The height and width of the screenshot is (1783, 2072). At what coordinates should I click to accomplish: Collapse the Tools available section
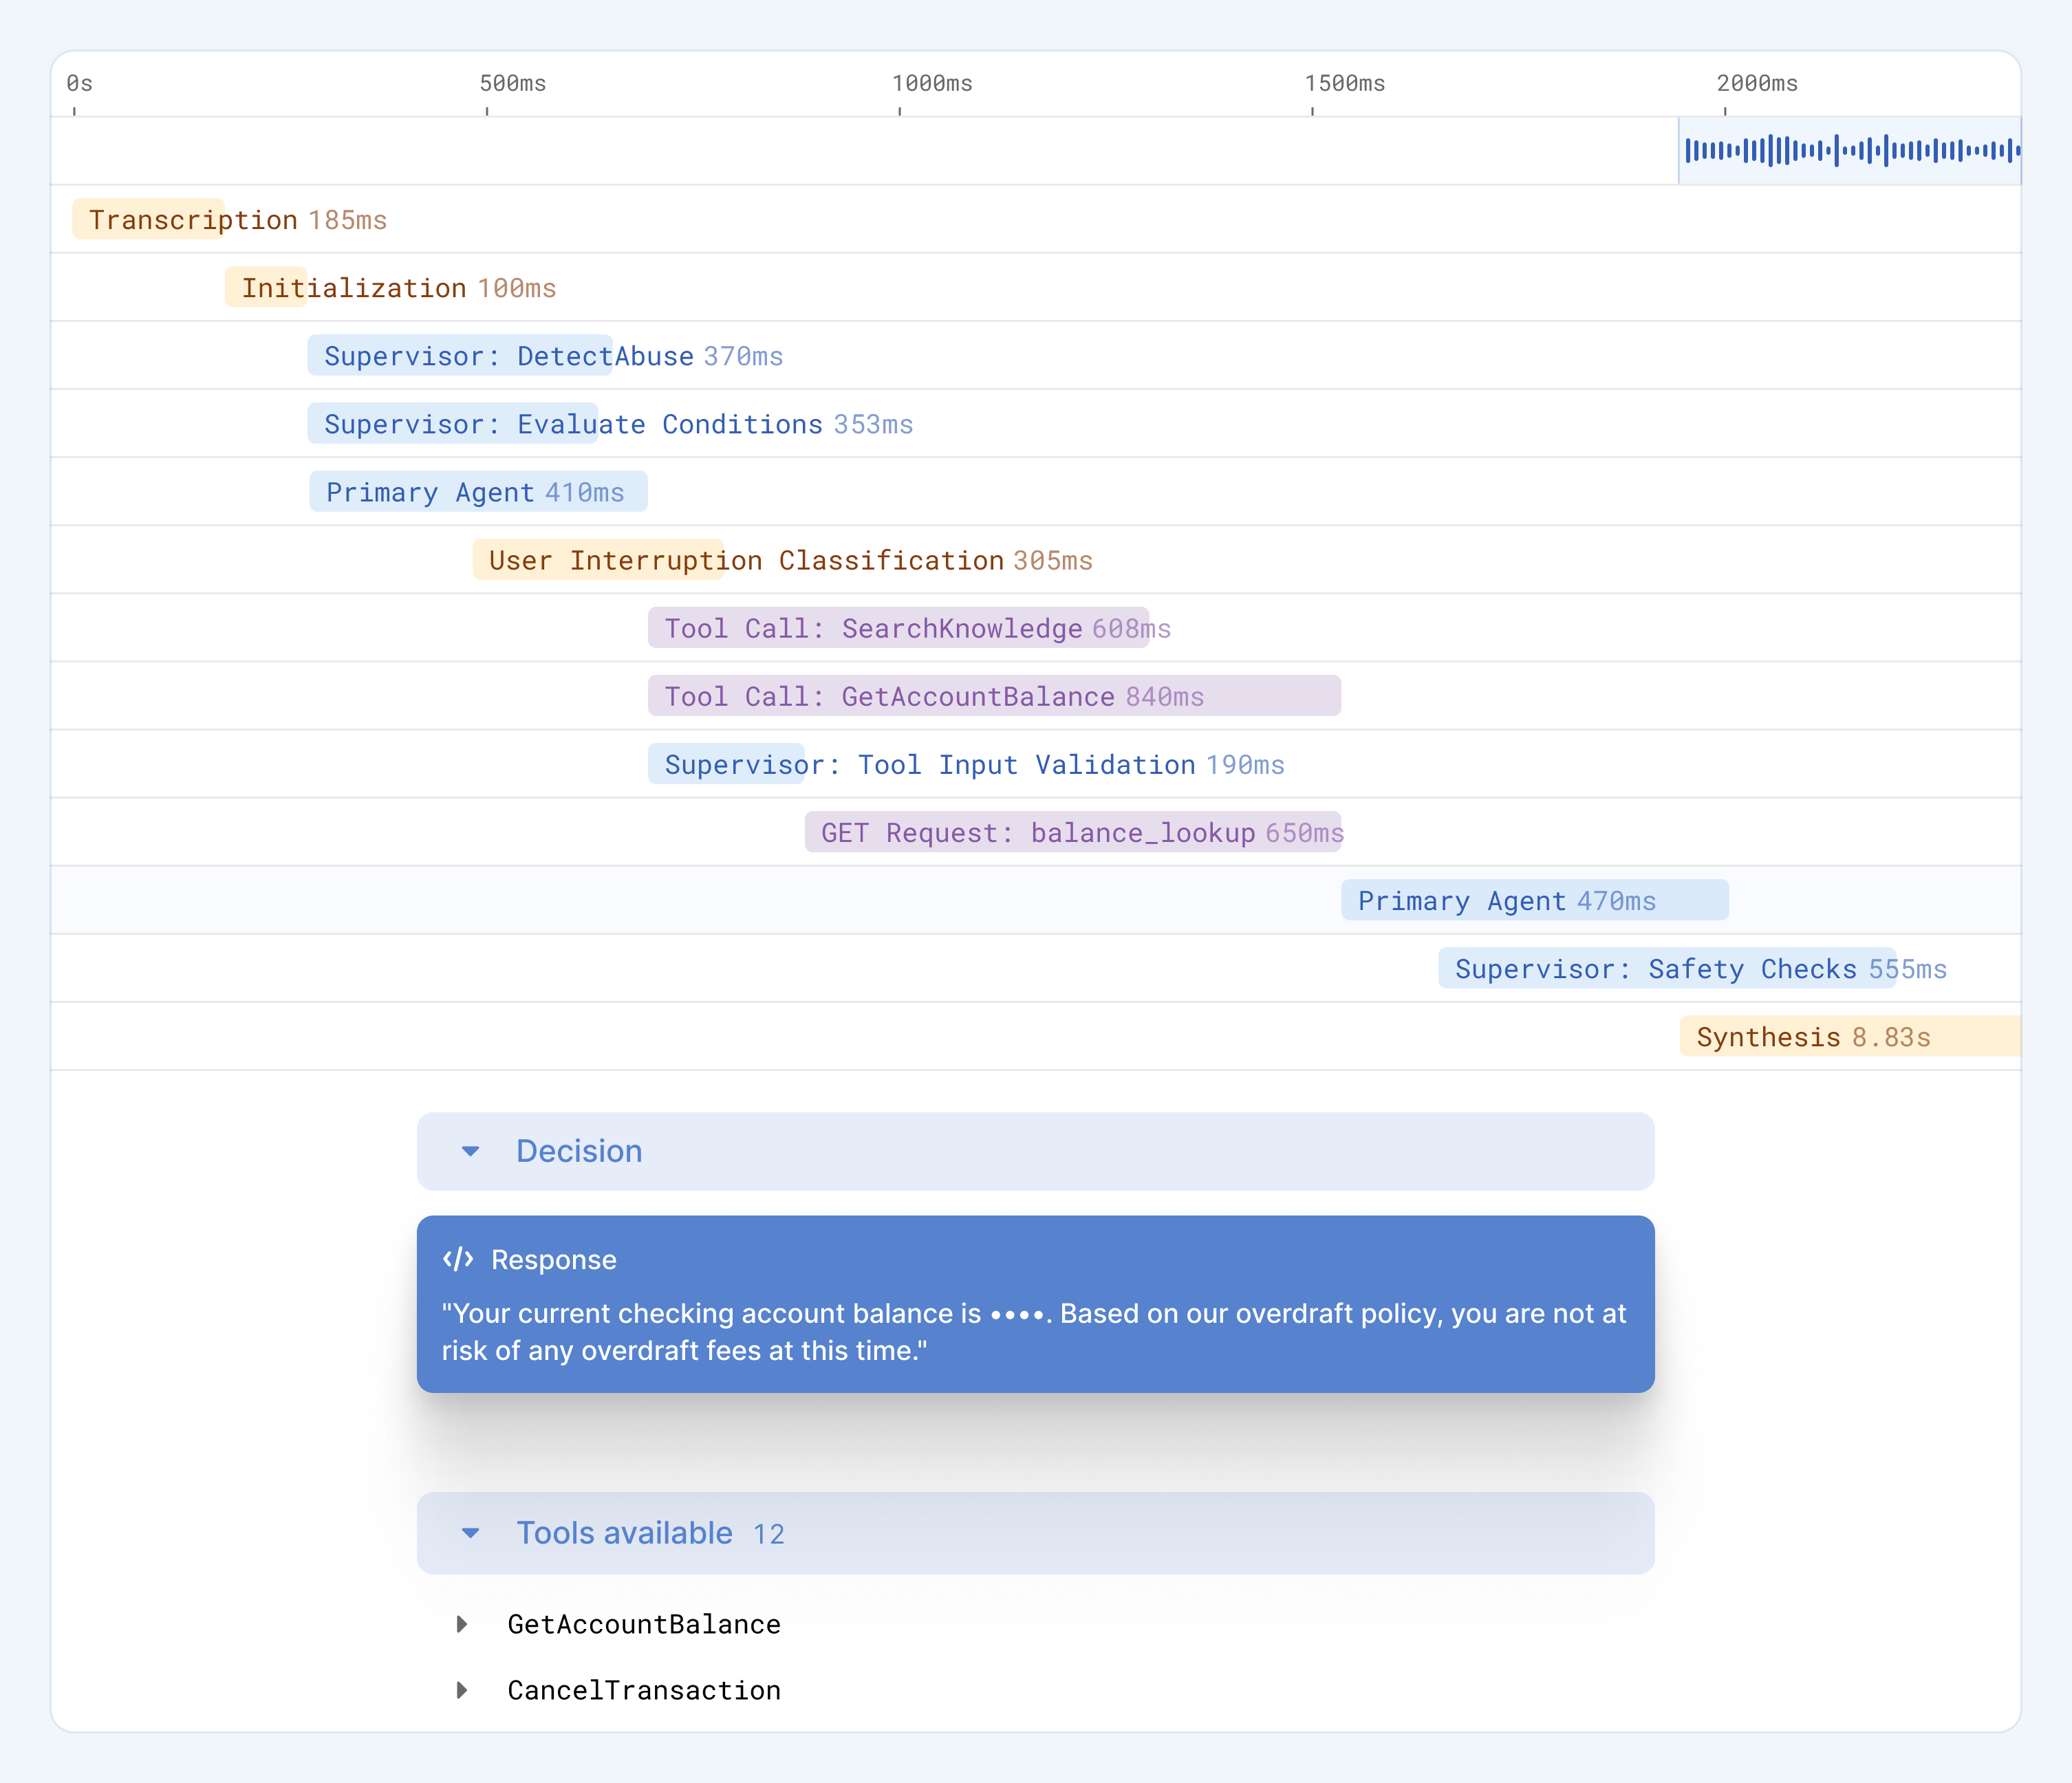(471, 1533)
